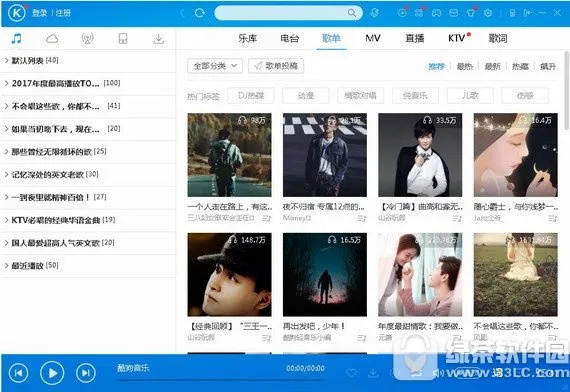570x392 pixels.
Task: Go back with the left arrow icon
Action: pos(182,13)
